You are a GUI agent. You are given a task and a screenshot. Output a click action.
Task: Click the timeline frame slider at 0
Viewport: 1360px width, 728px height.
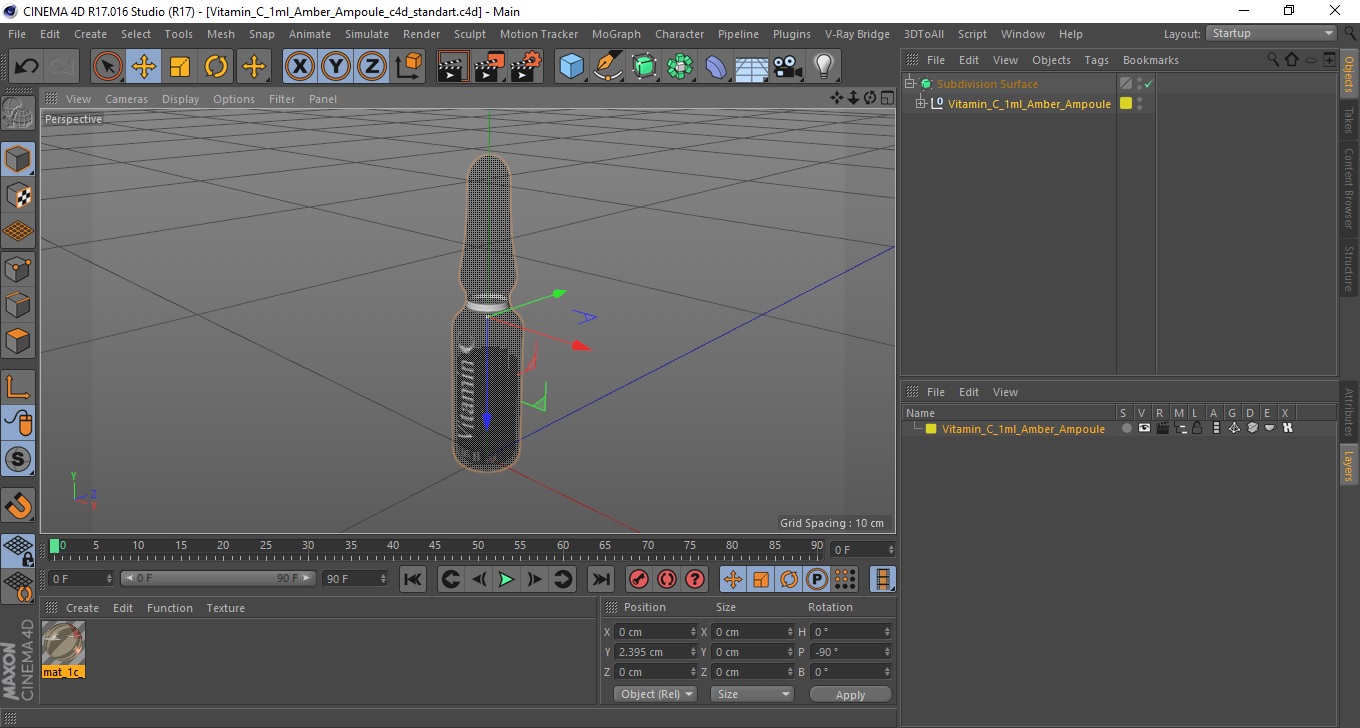pos(55,546)
